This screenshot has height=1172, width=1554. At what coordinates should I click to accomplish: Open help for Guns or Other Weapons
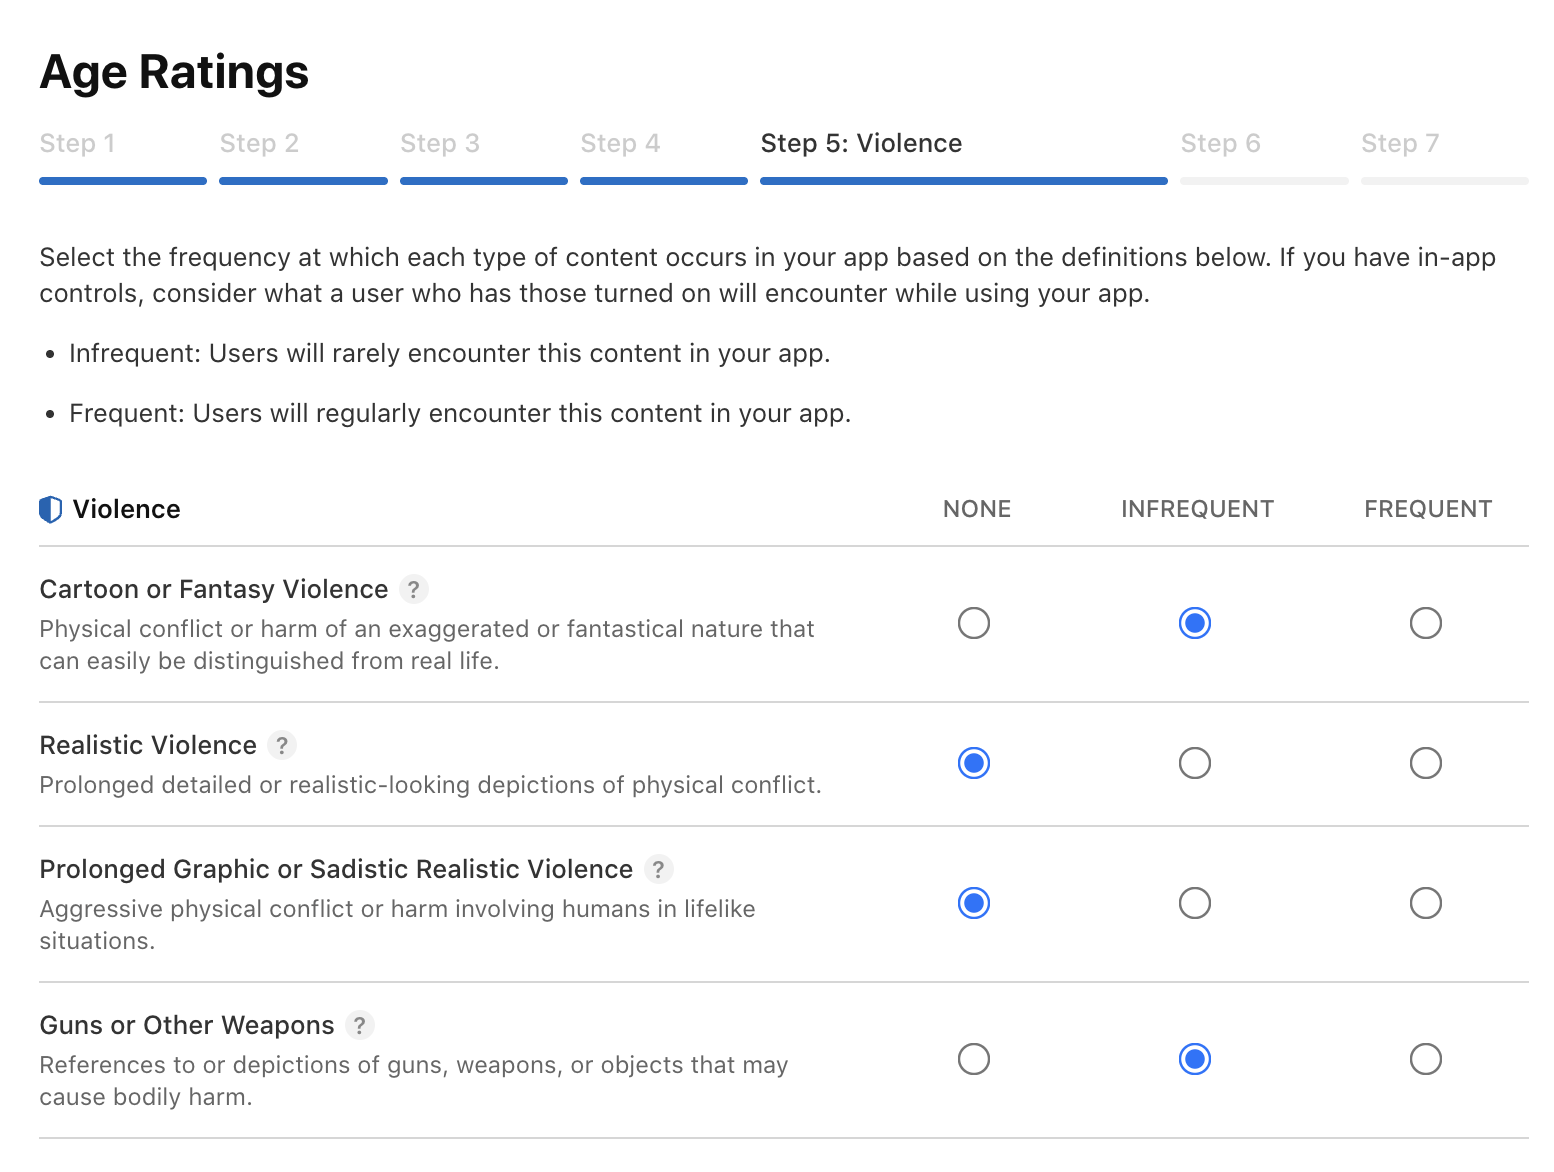(x=362, y=1025)
